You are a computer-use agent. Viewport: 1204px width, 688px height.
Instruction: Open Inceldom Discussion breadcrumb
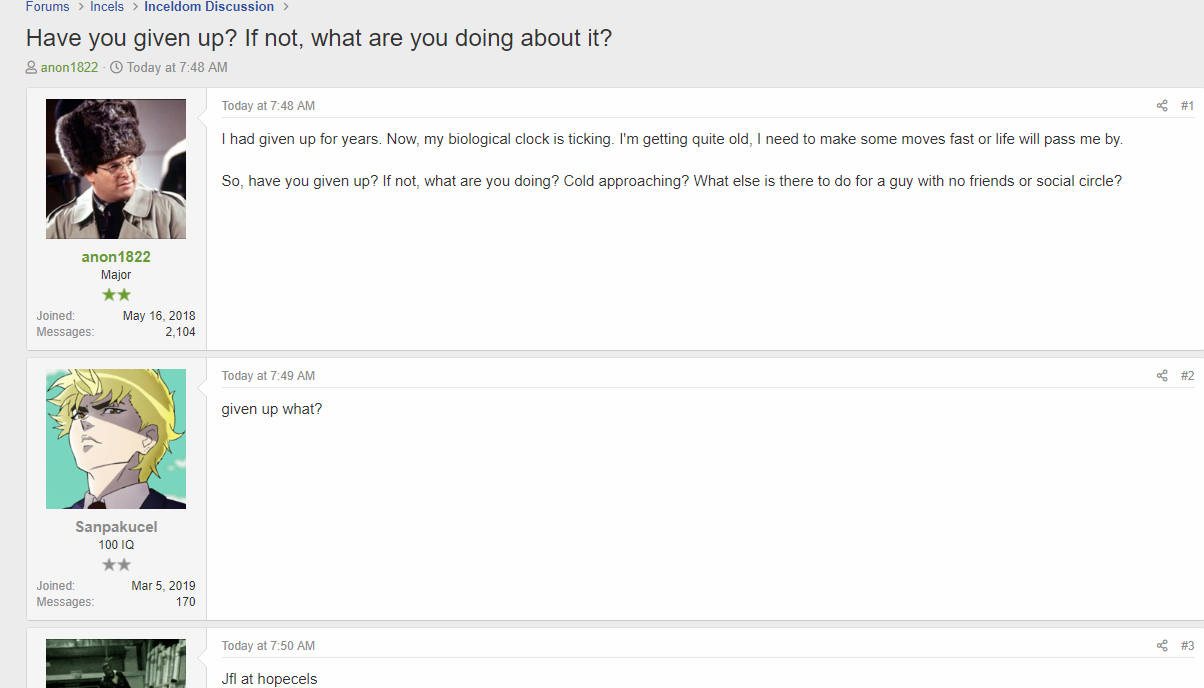[209, 7]
